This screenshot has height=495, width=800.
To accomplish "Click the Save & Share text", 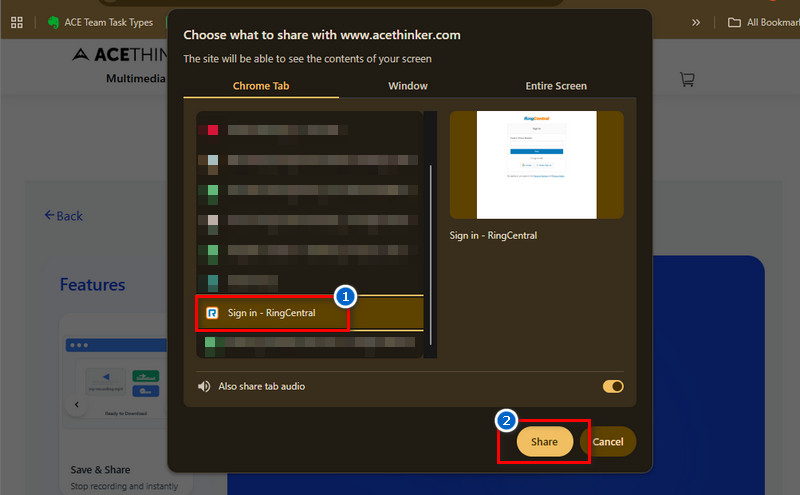I will click(x=100, y=469).
